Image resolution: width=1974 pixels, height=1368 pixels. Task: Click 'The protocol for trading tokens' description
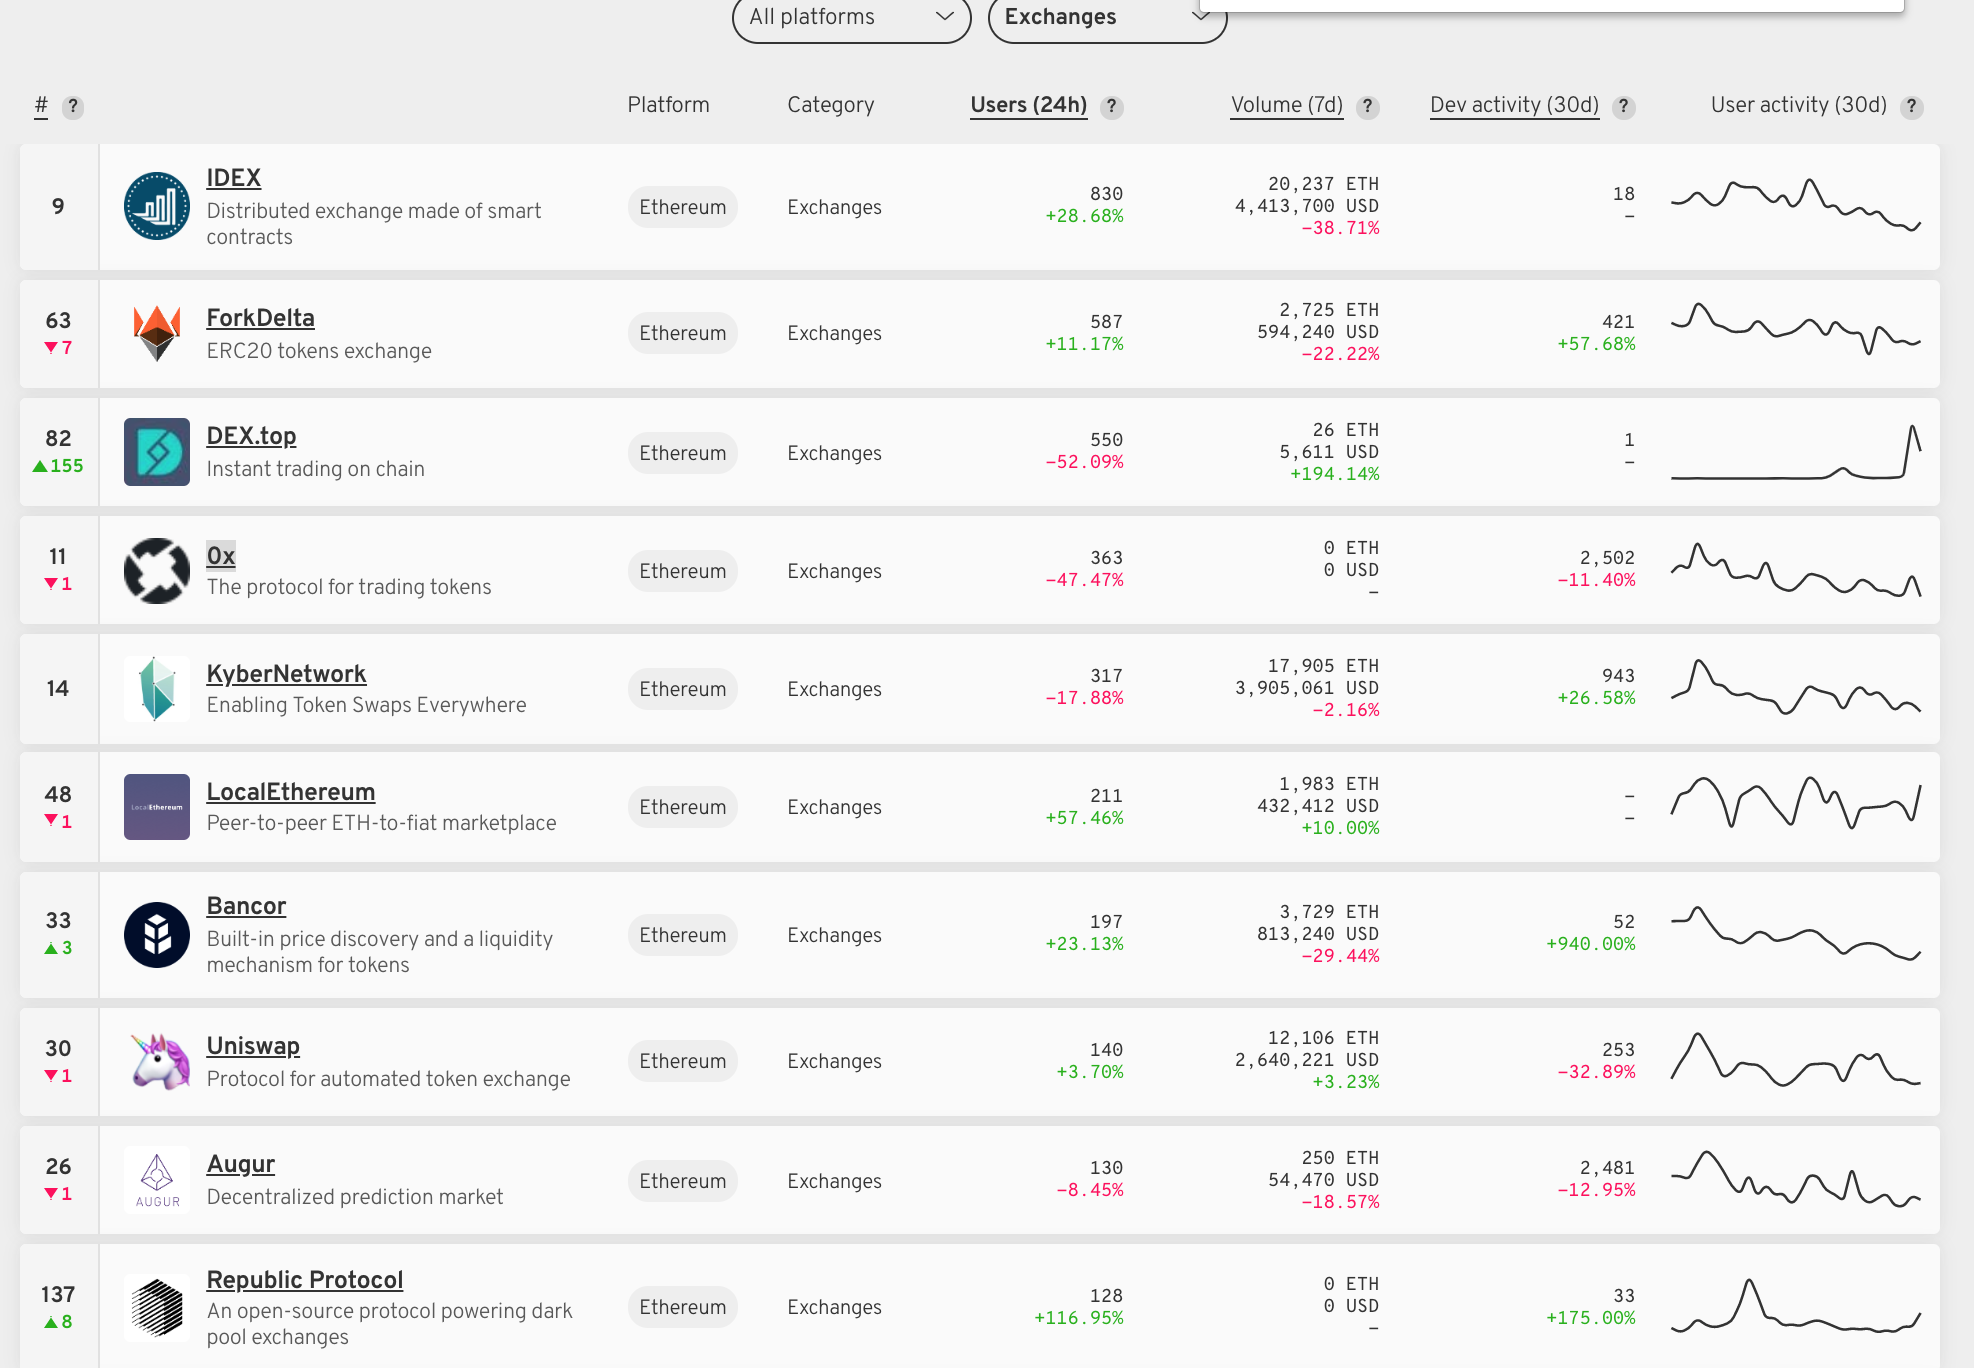coord(349,587)
